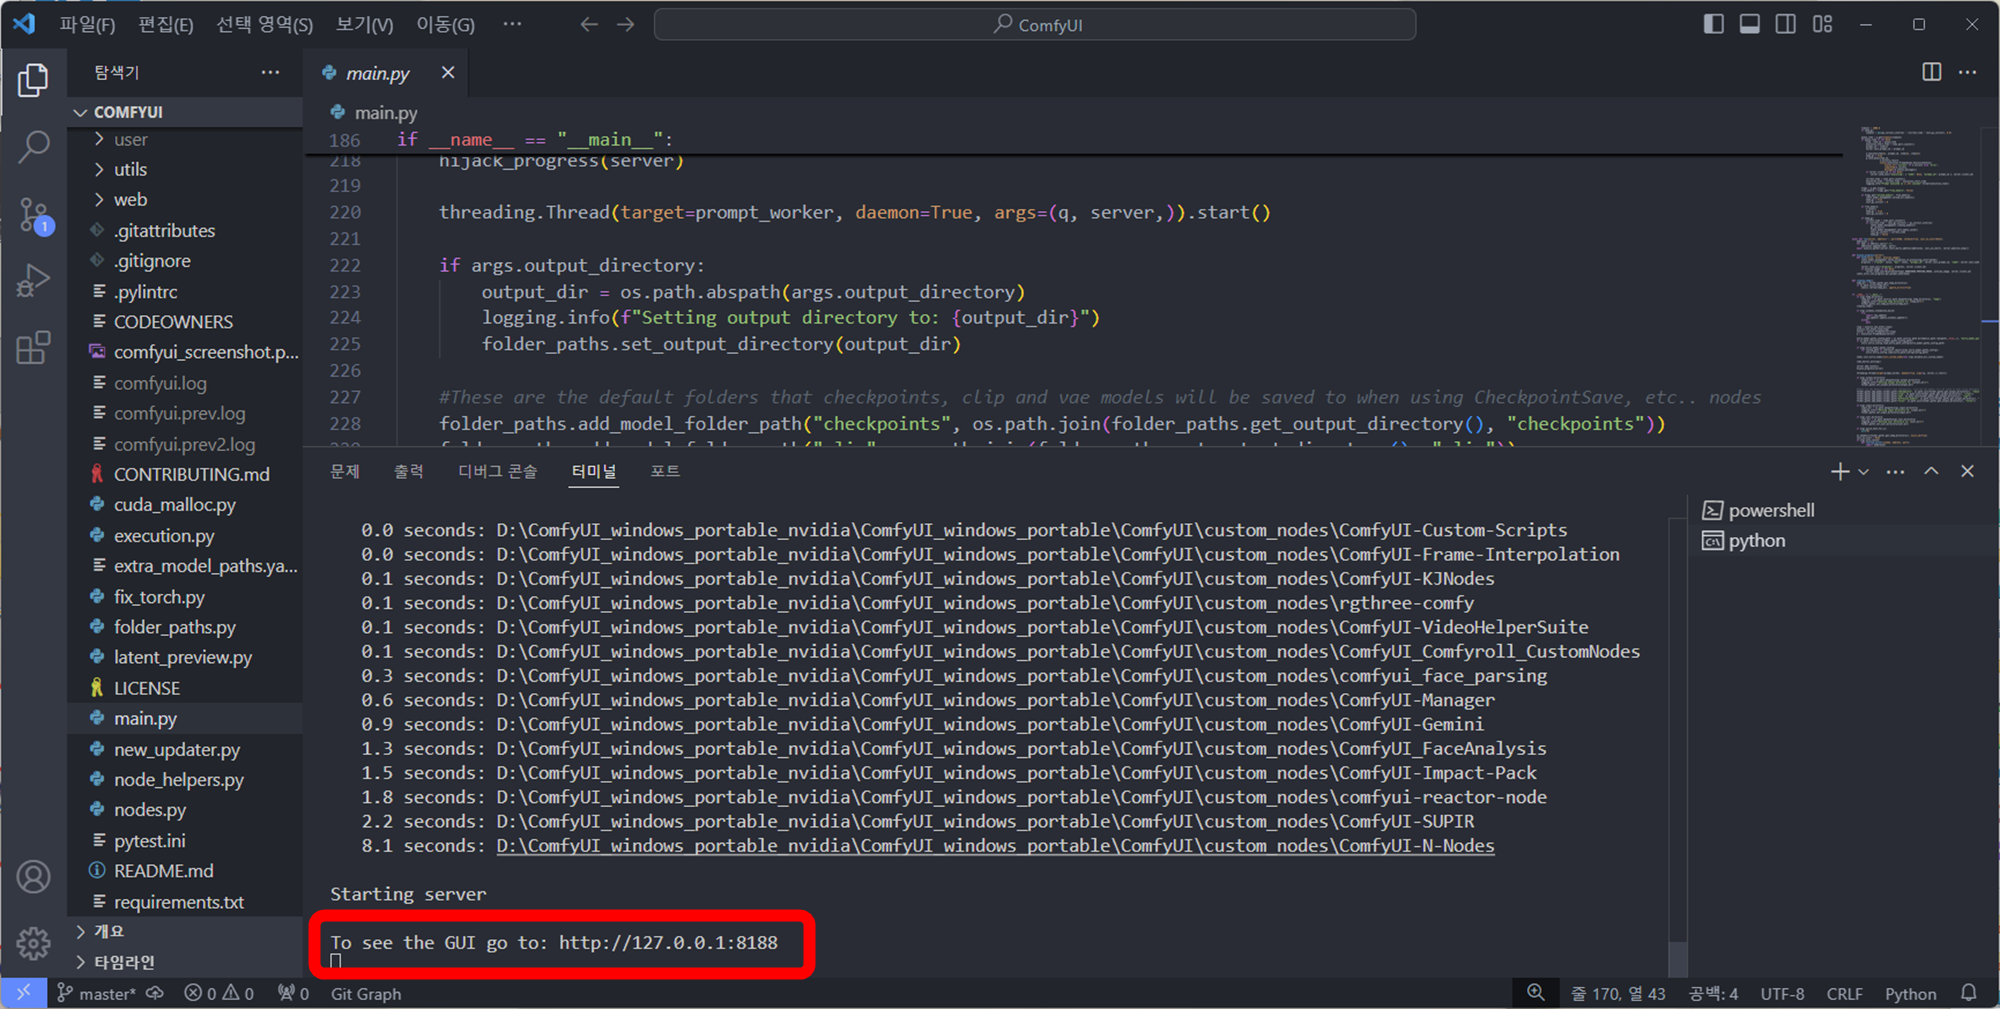The width and height of the screenshot is (2000, 1009).
Task: Click the 공백: 4 indentation indicator
Action: tap(1712, 993)
